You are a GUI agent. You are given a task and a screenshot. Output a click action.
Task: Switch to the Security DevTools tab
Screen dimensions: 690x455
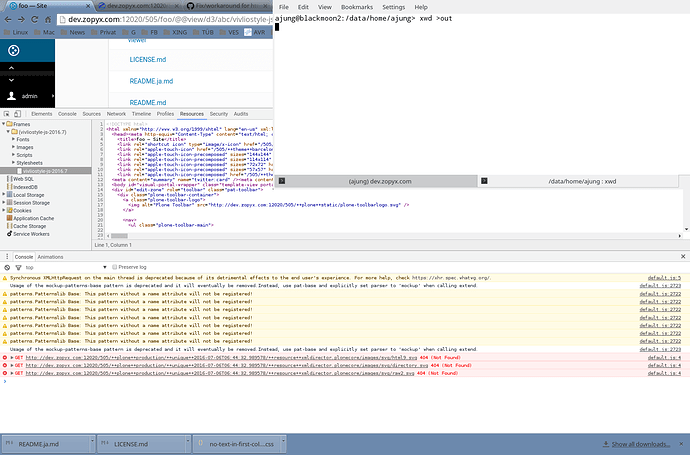219,114
